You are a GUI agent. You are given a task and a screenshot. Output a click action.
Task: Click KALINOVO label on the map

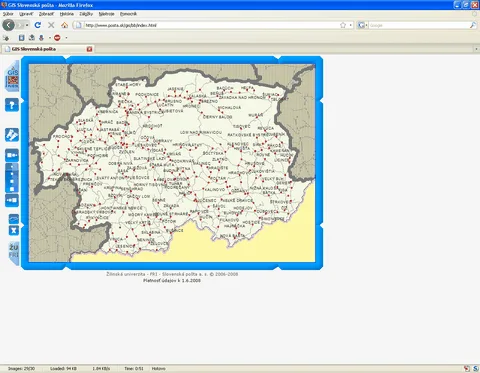click(215, 189)
